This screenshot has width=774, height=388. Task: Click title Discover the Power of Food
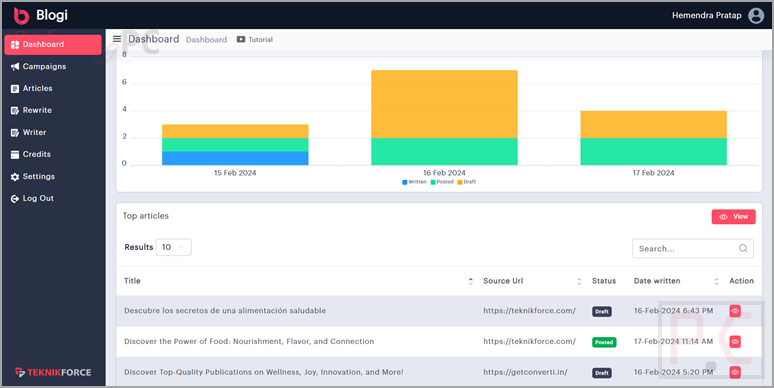click(249, 342)
